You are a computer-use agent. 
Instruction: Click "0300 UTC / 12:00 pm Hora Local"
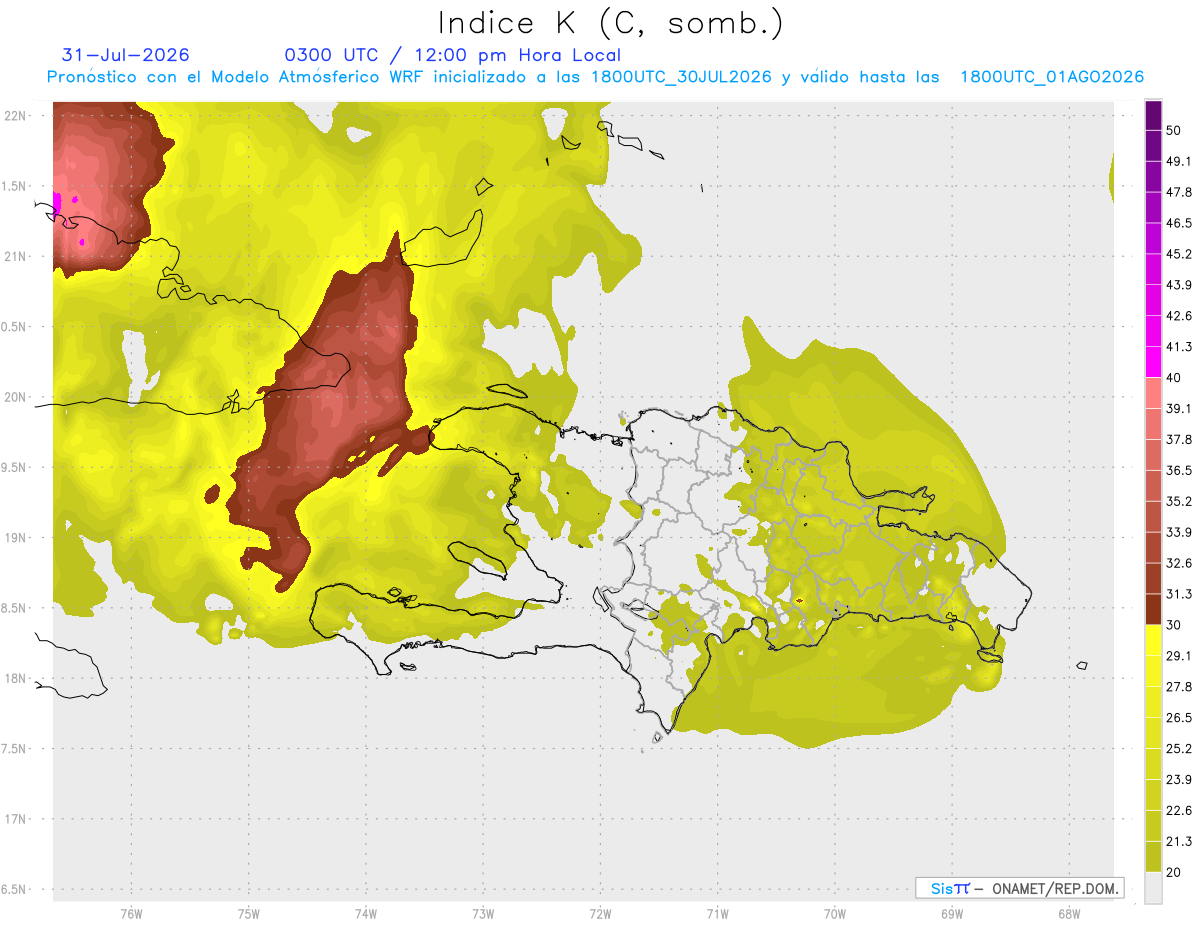[x=453, y=55]
